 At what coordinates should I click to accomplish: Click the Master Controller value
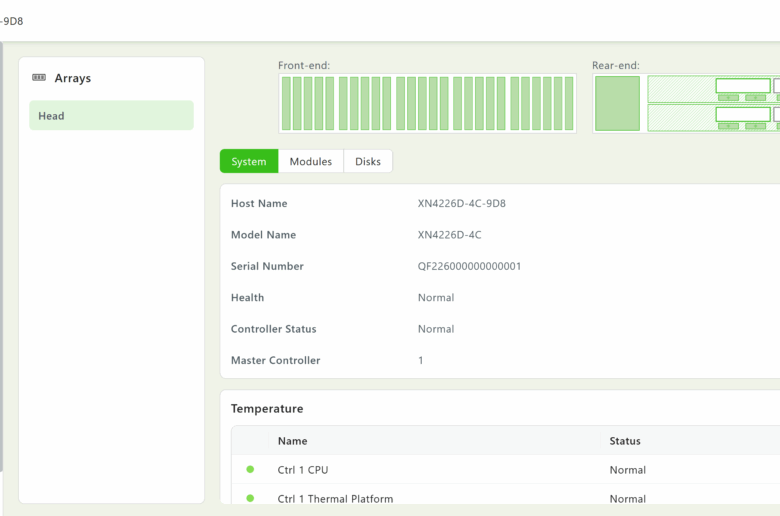tap(421, 361)
